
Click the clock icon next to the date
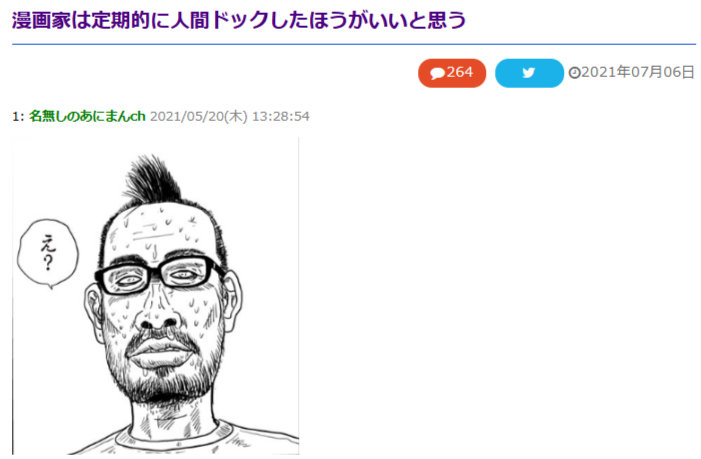pos(574,73)
